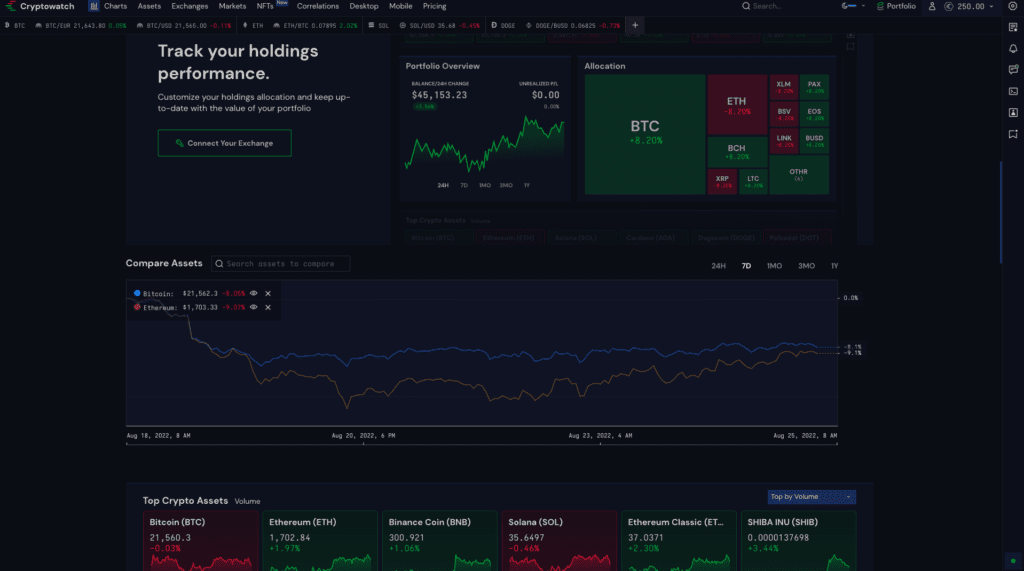Screen dimensions: 1024x571
Task: Open the Solana (SOL) asset card
Action: (559, 541)
